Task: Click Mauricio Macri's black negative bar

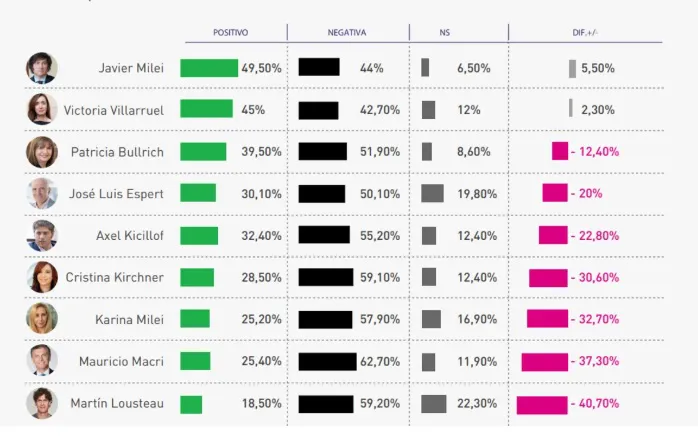Action: click(x=327, y=361)
